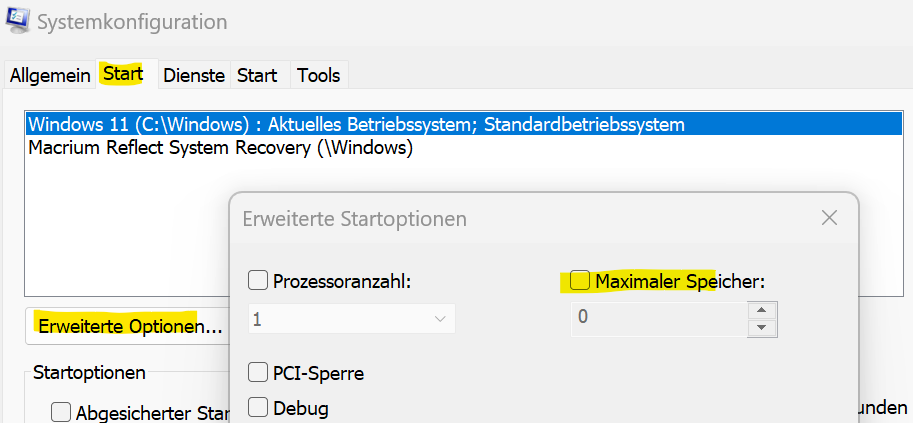The image size is (913, 423).
Task: Click the Erweiterte Startoptionen dialog title bar
Action: click(500, 218)
